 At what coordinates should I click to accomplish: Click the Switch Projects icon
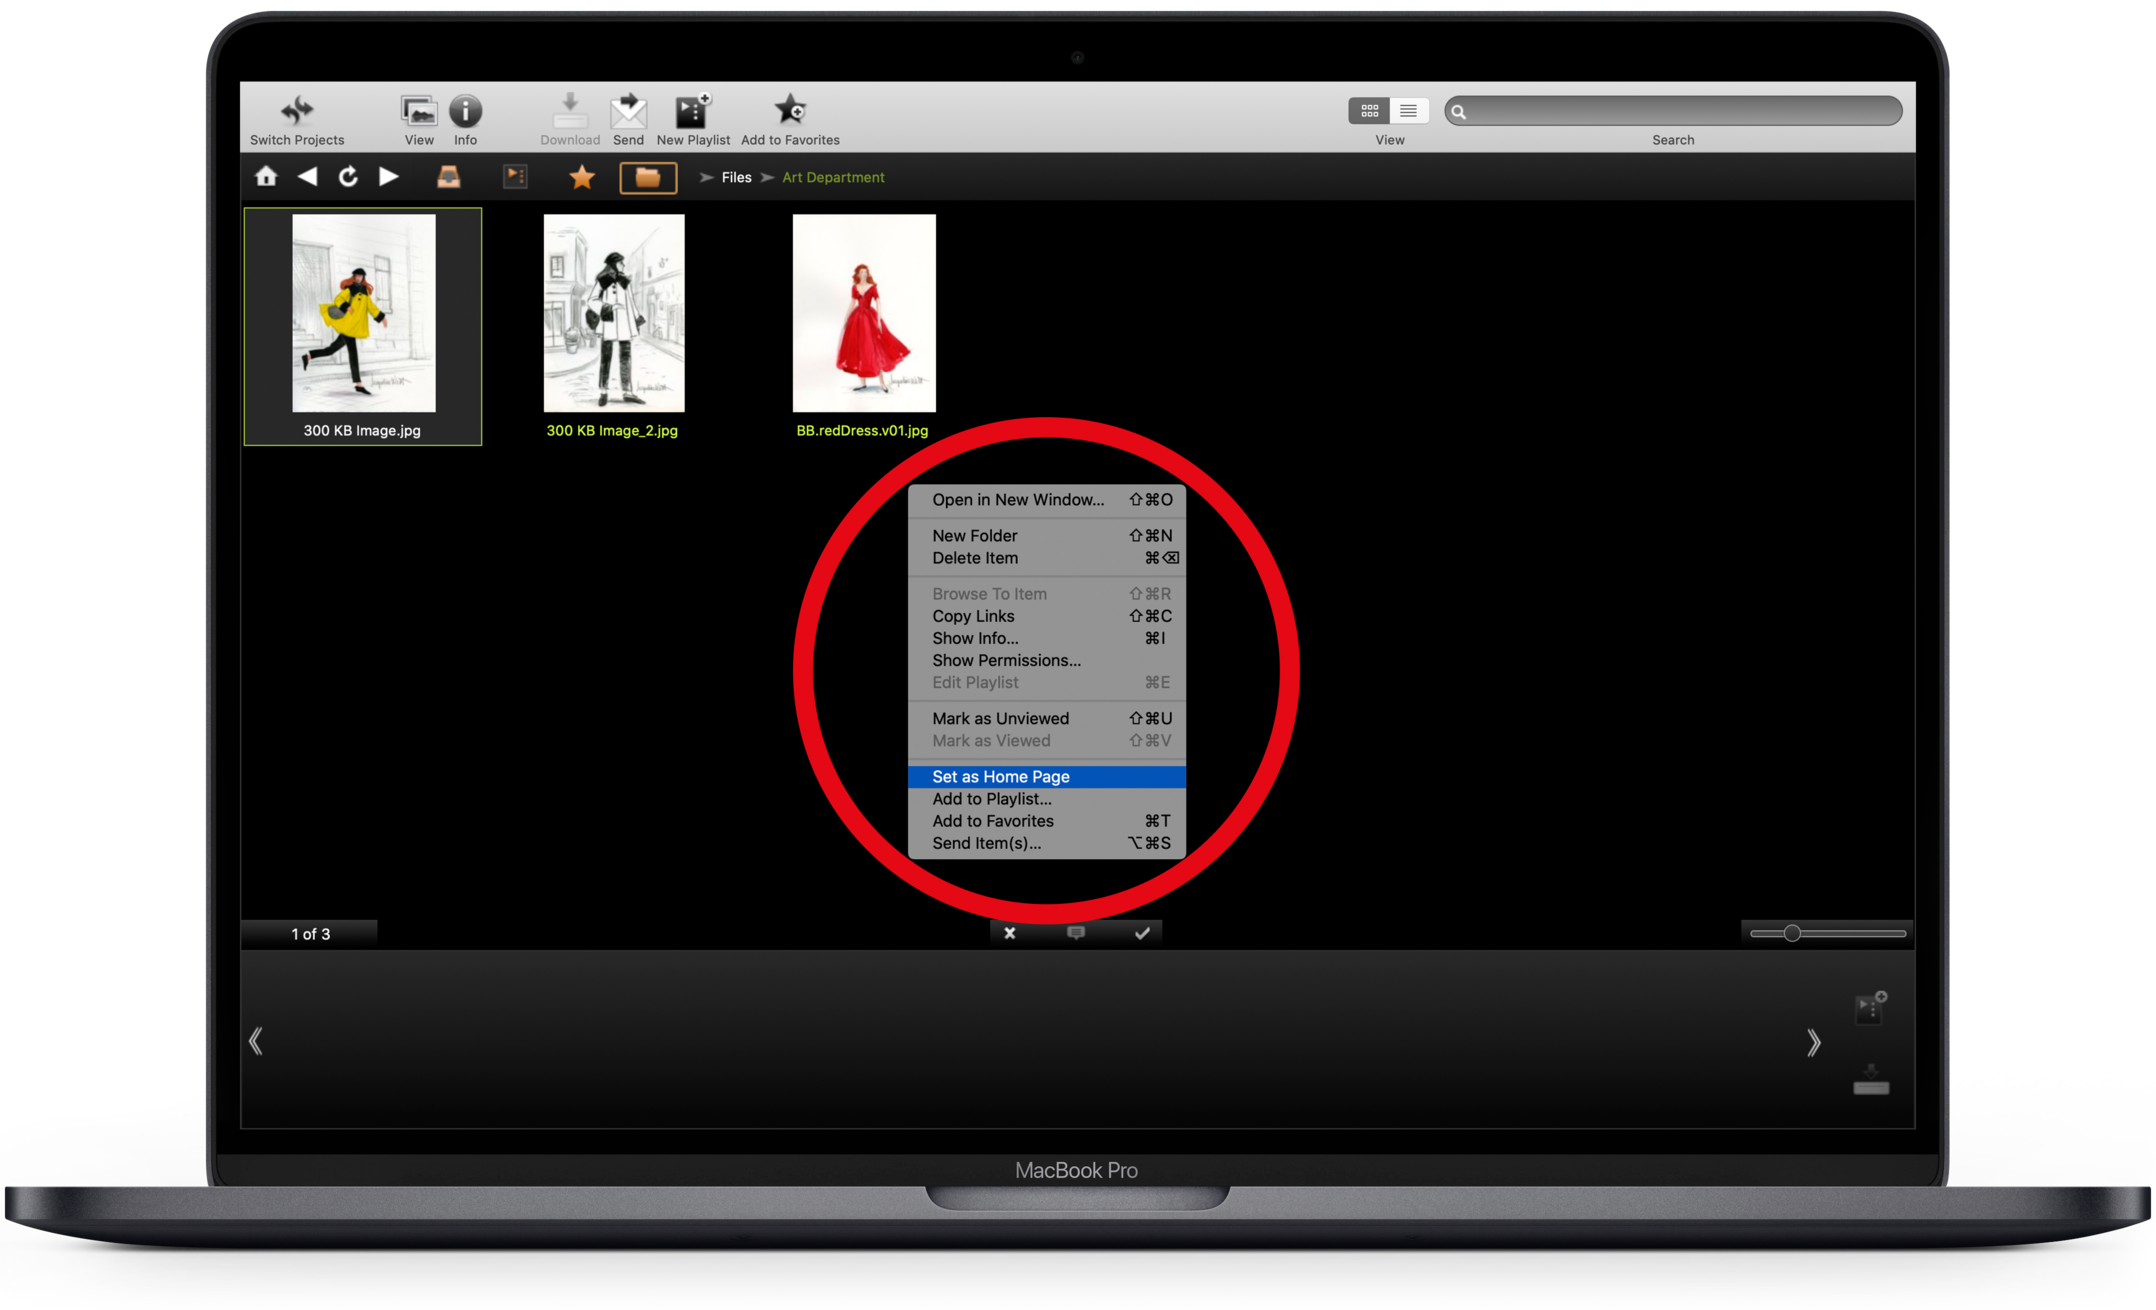point(296,111)
